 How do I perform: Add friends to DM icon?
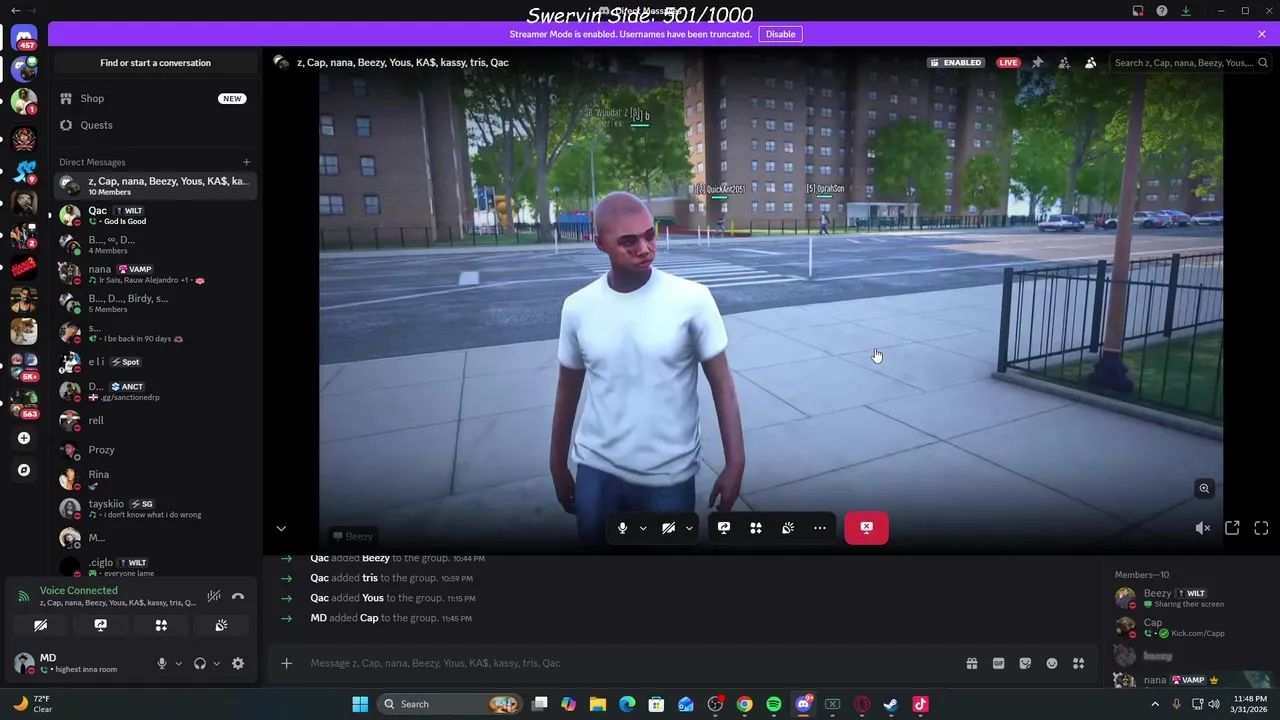point(1064,63)
